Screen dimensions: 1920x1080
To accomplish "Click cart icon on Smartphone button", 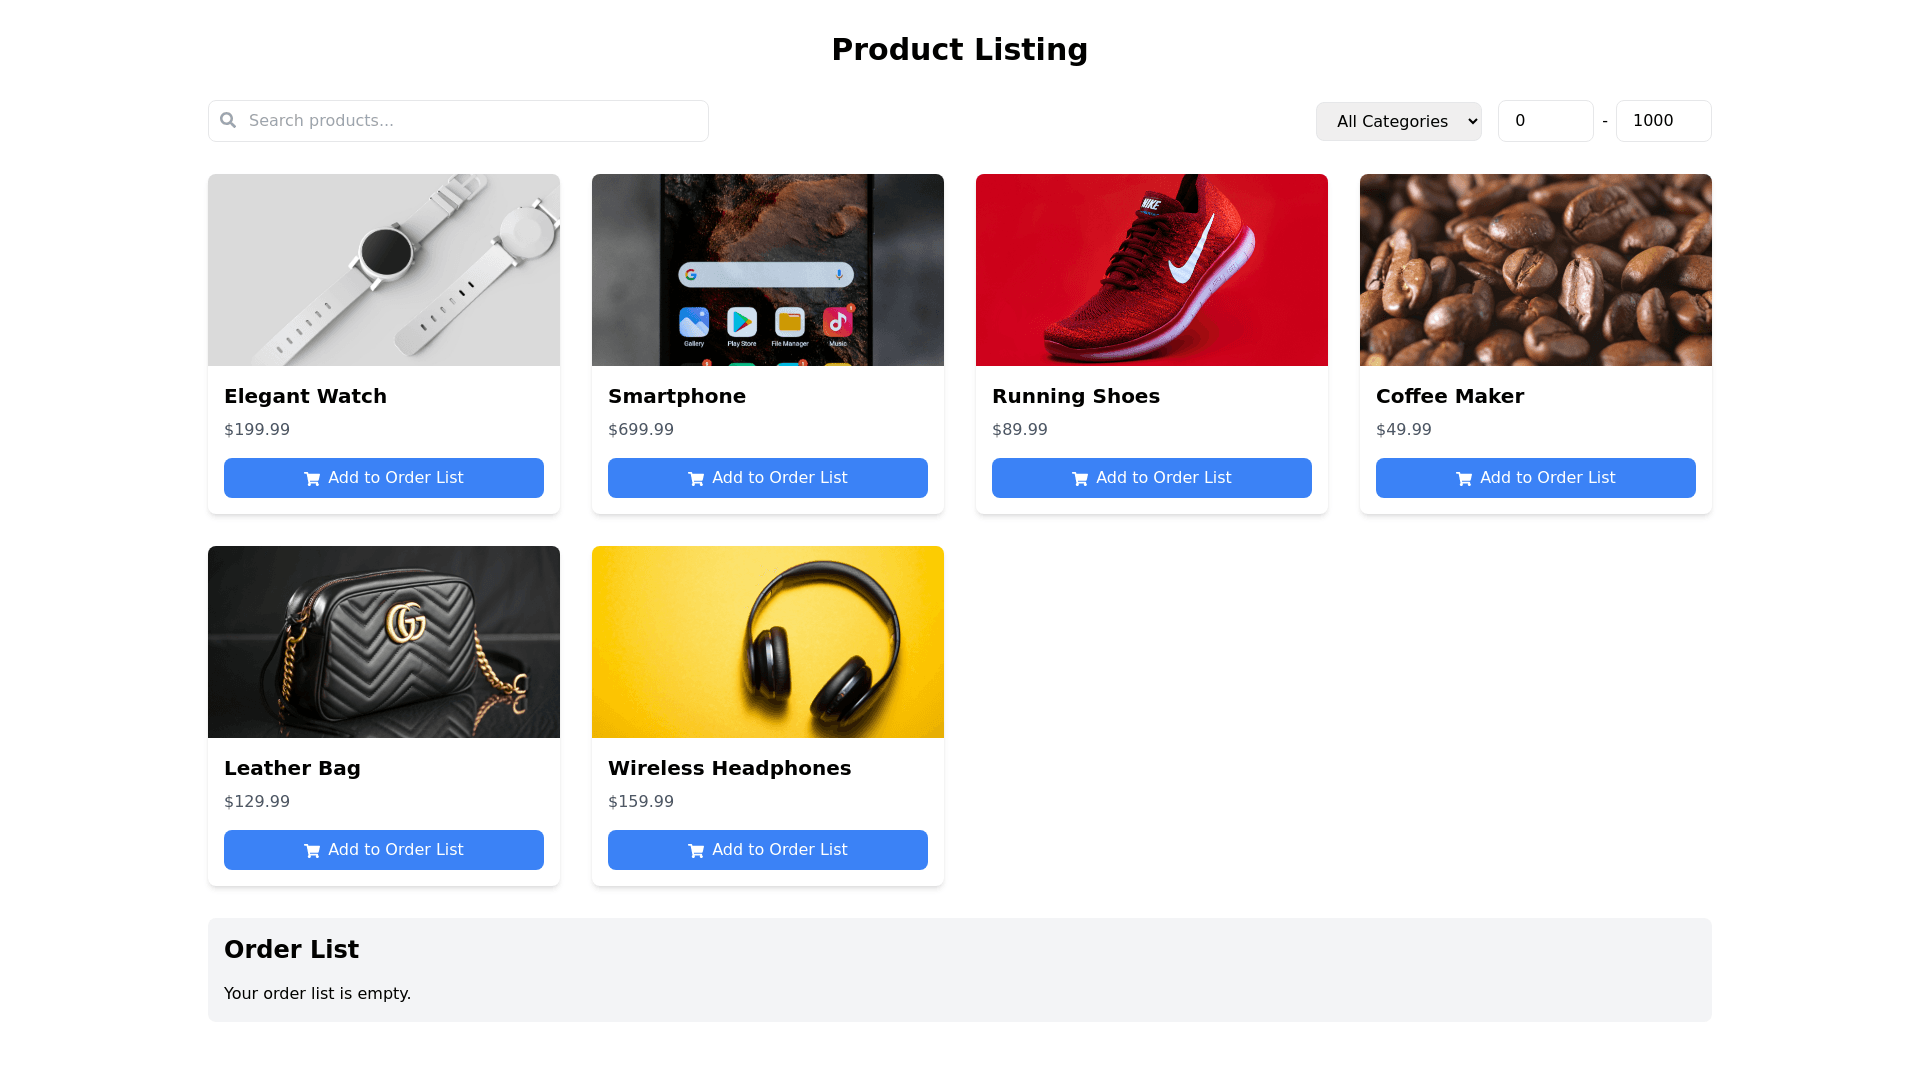I will pos(696,479).
